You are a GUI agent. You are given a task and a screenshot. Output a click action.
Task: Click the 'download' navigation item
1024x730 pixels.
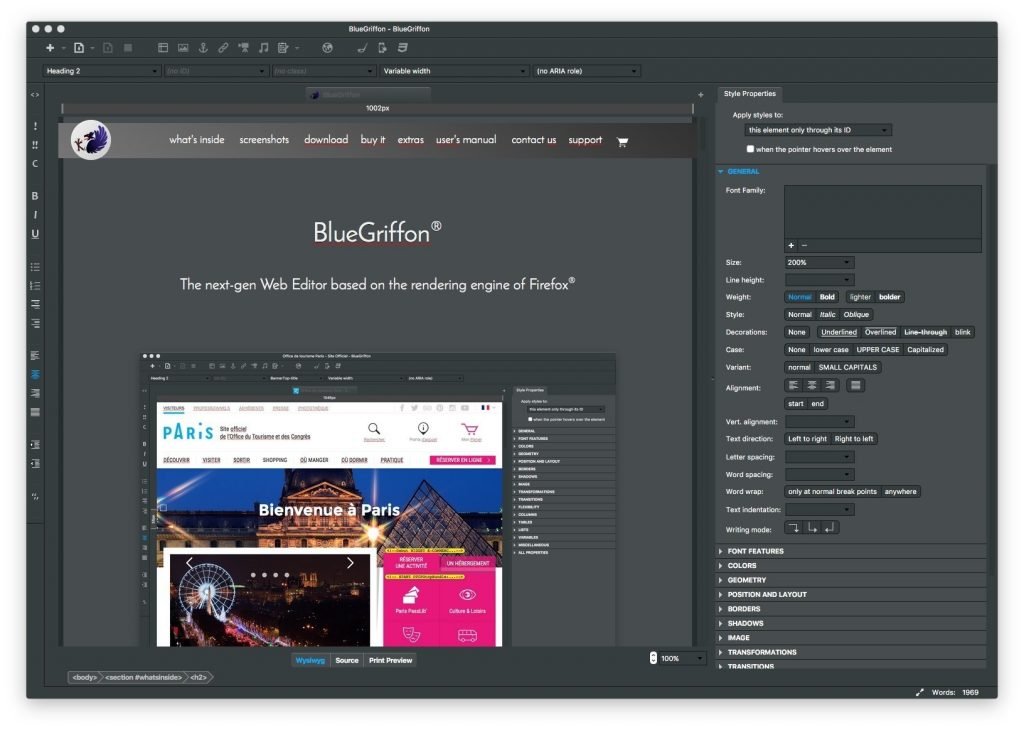(x=326, y=140)
